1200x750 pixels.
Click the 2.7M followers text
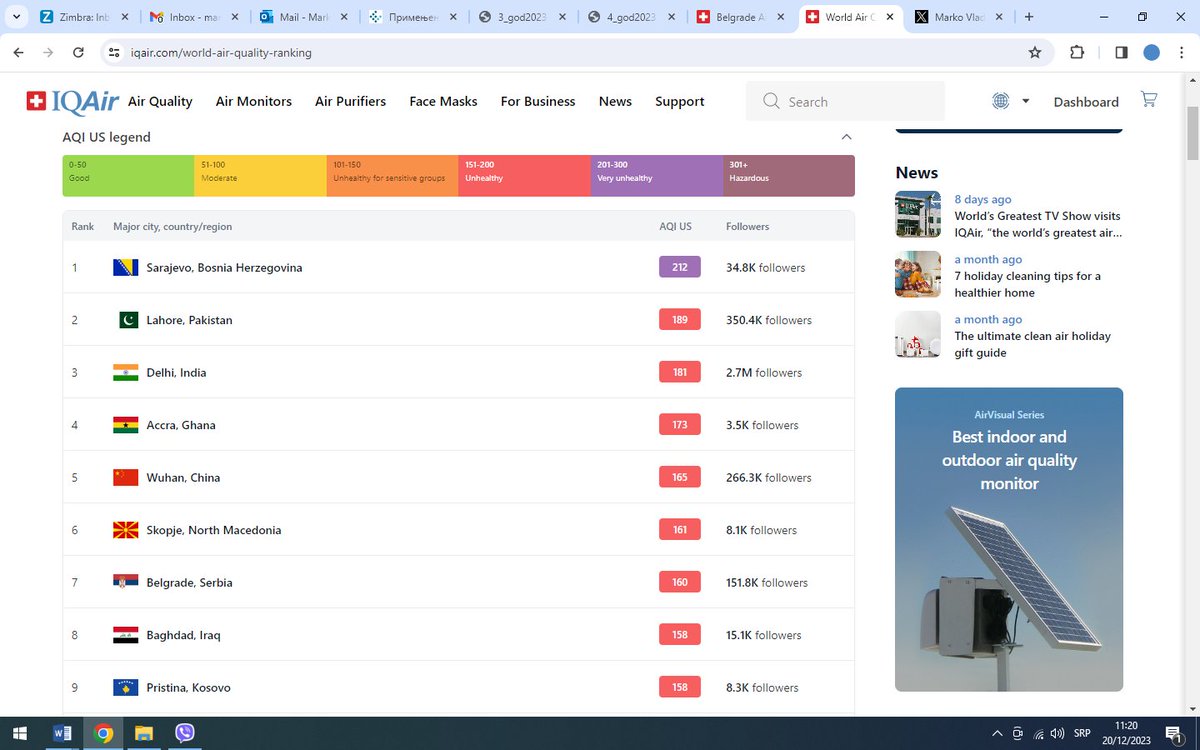[x=764, y=372]
